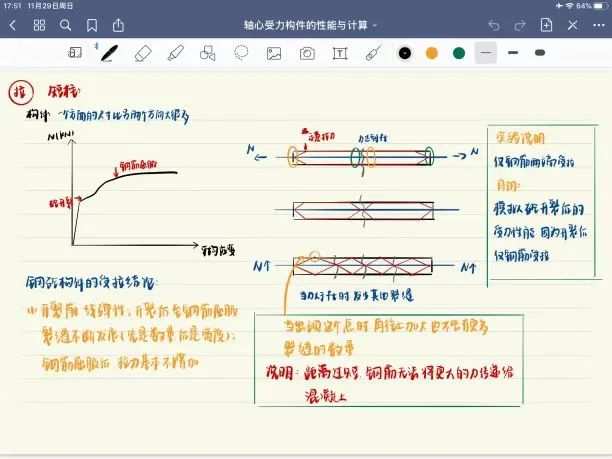The image size is (612, 459).
Task: Select the thinnest stroke width
Action: point(486,53)
